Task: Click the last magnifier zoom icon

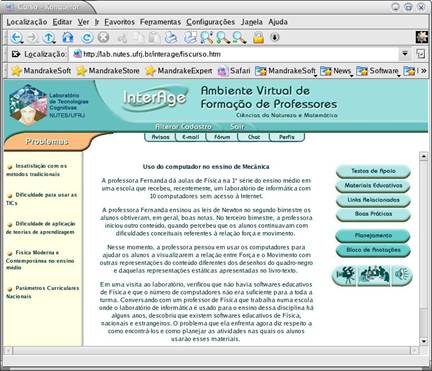Action: coord(239,38)
